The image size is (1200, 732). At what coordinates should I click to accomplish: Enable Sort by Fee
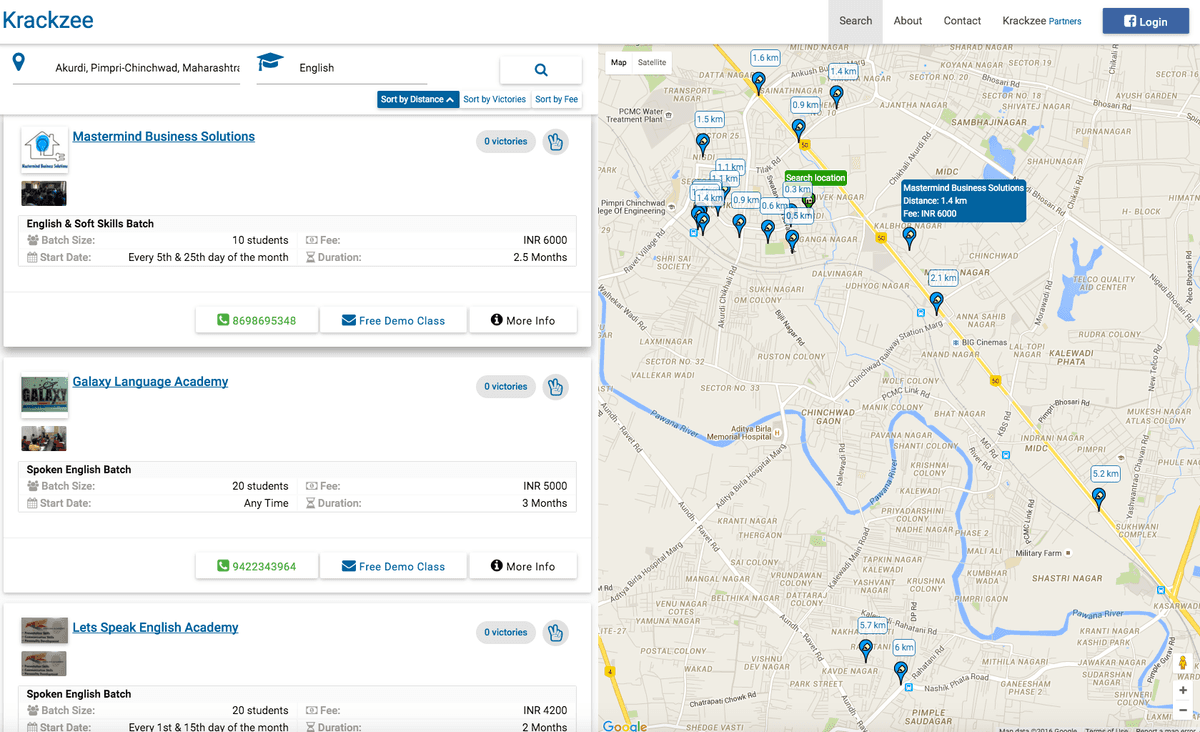tap(556, 100)
